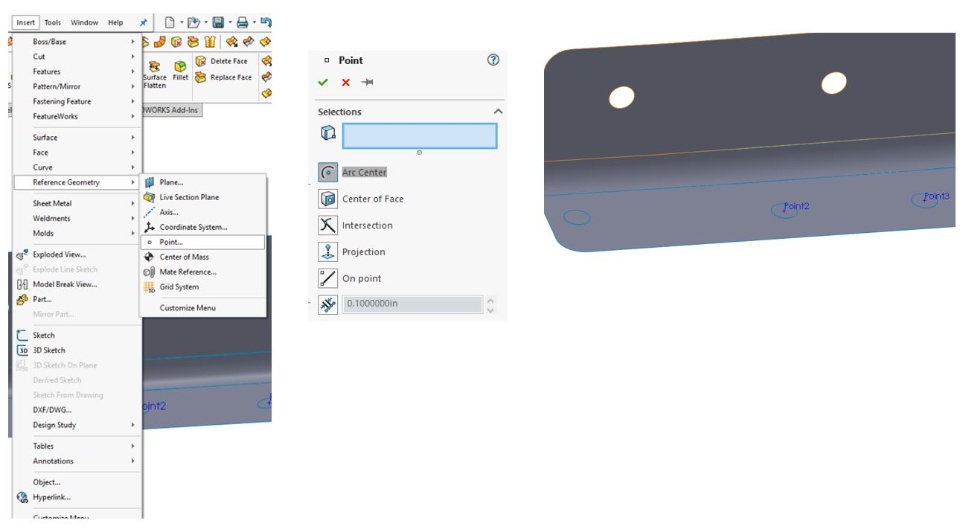Click the pushpin keep-visible icon
Screen dimensions: 960x529
tap(367, 82)
